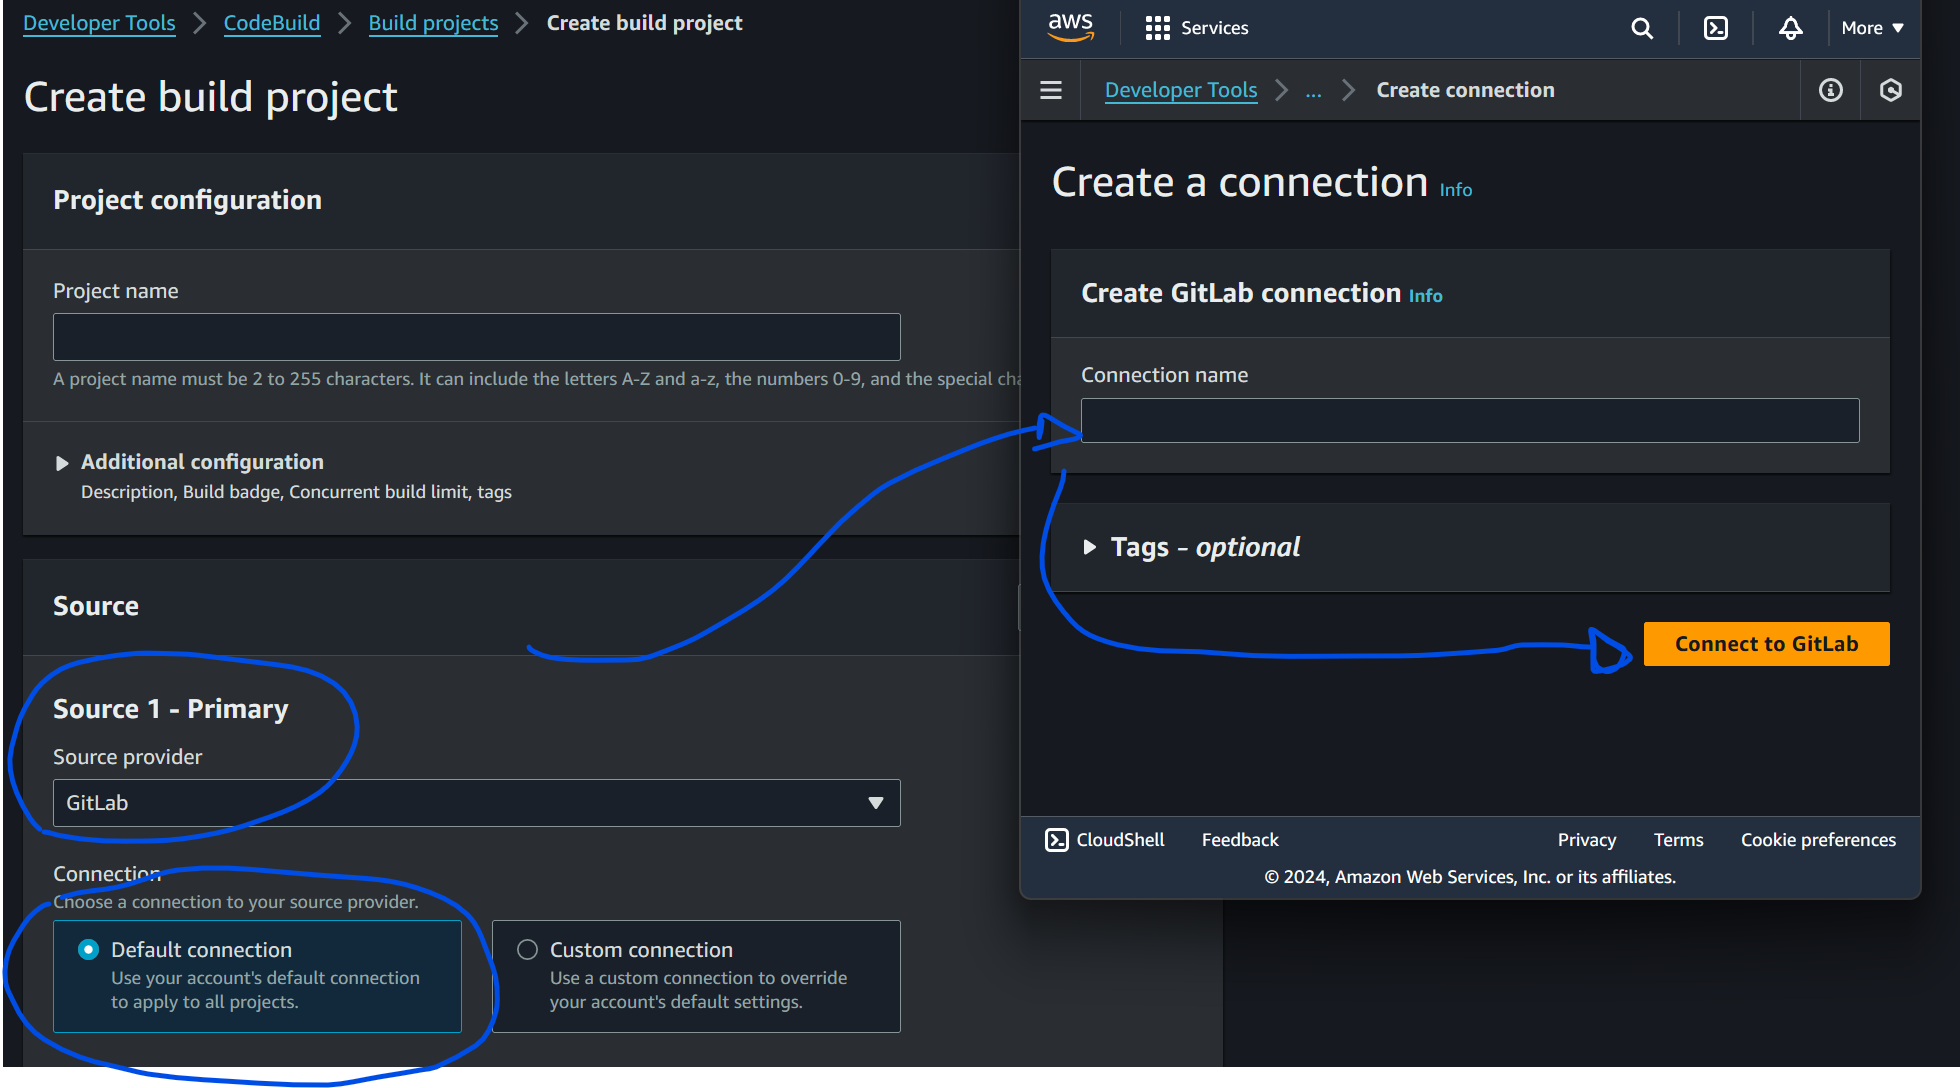Open Developer Tools breadcrumb in build project page

99,23
